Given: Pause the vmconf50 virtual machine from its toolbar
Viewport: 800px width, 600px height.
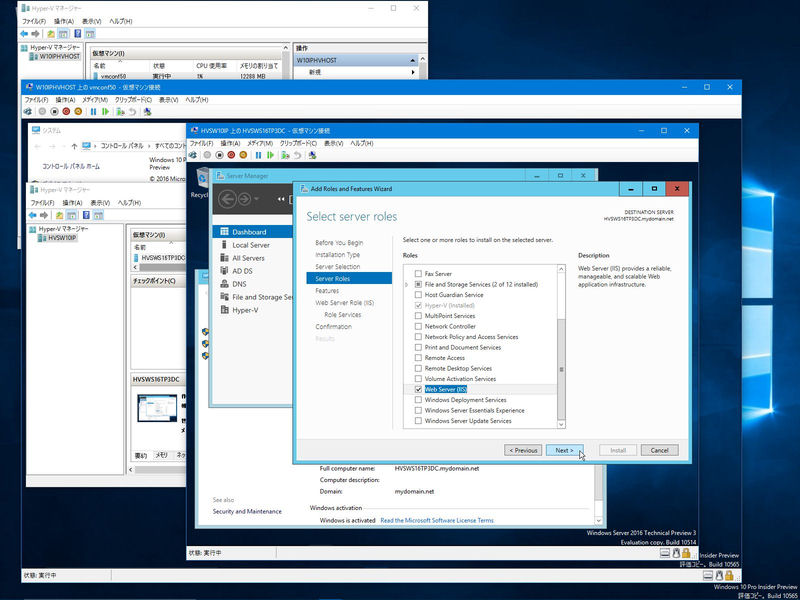Looking at the screenshot, I should 93,111.
